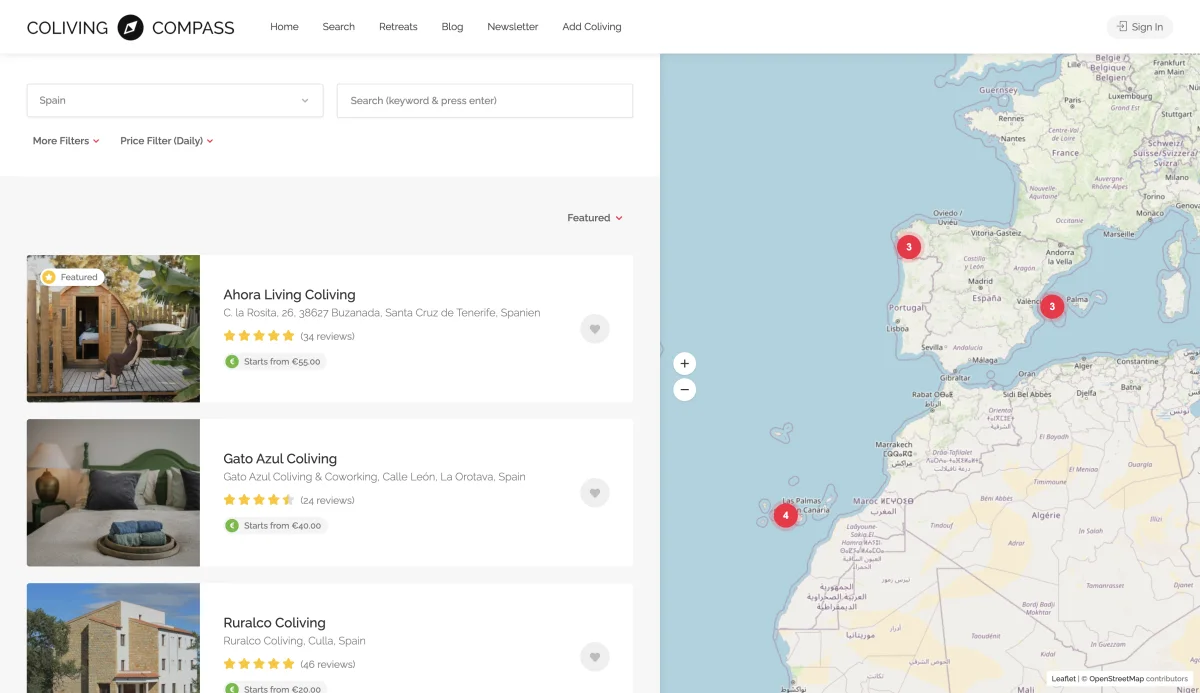The height and width of the screenshot is (693, 1200).
Task: Select Add Coliving in navigation
Action: pos(592,27)
